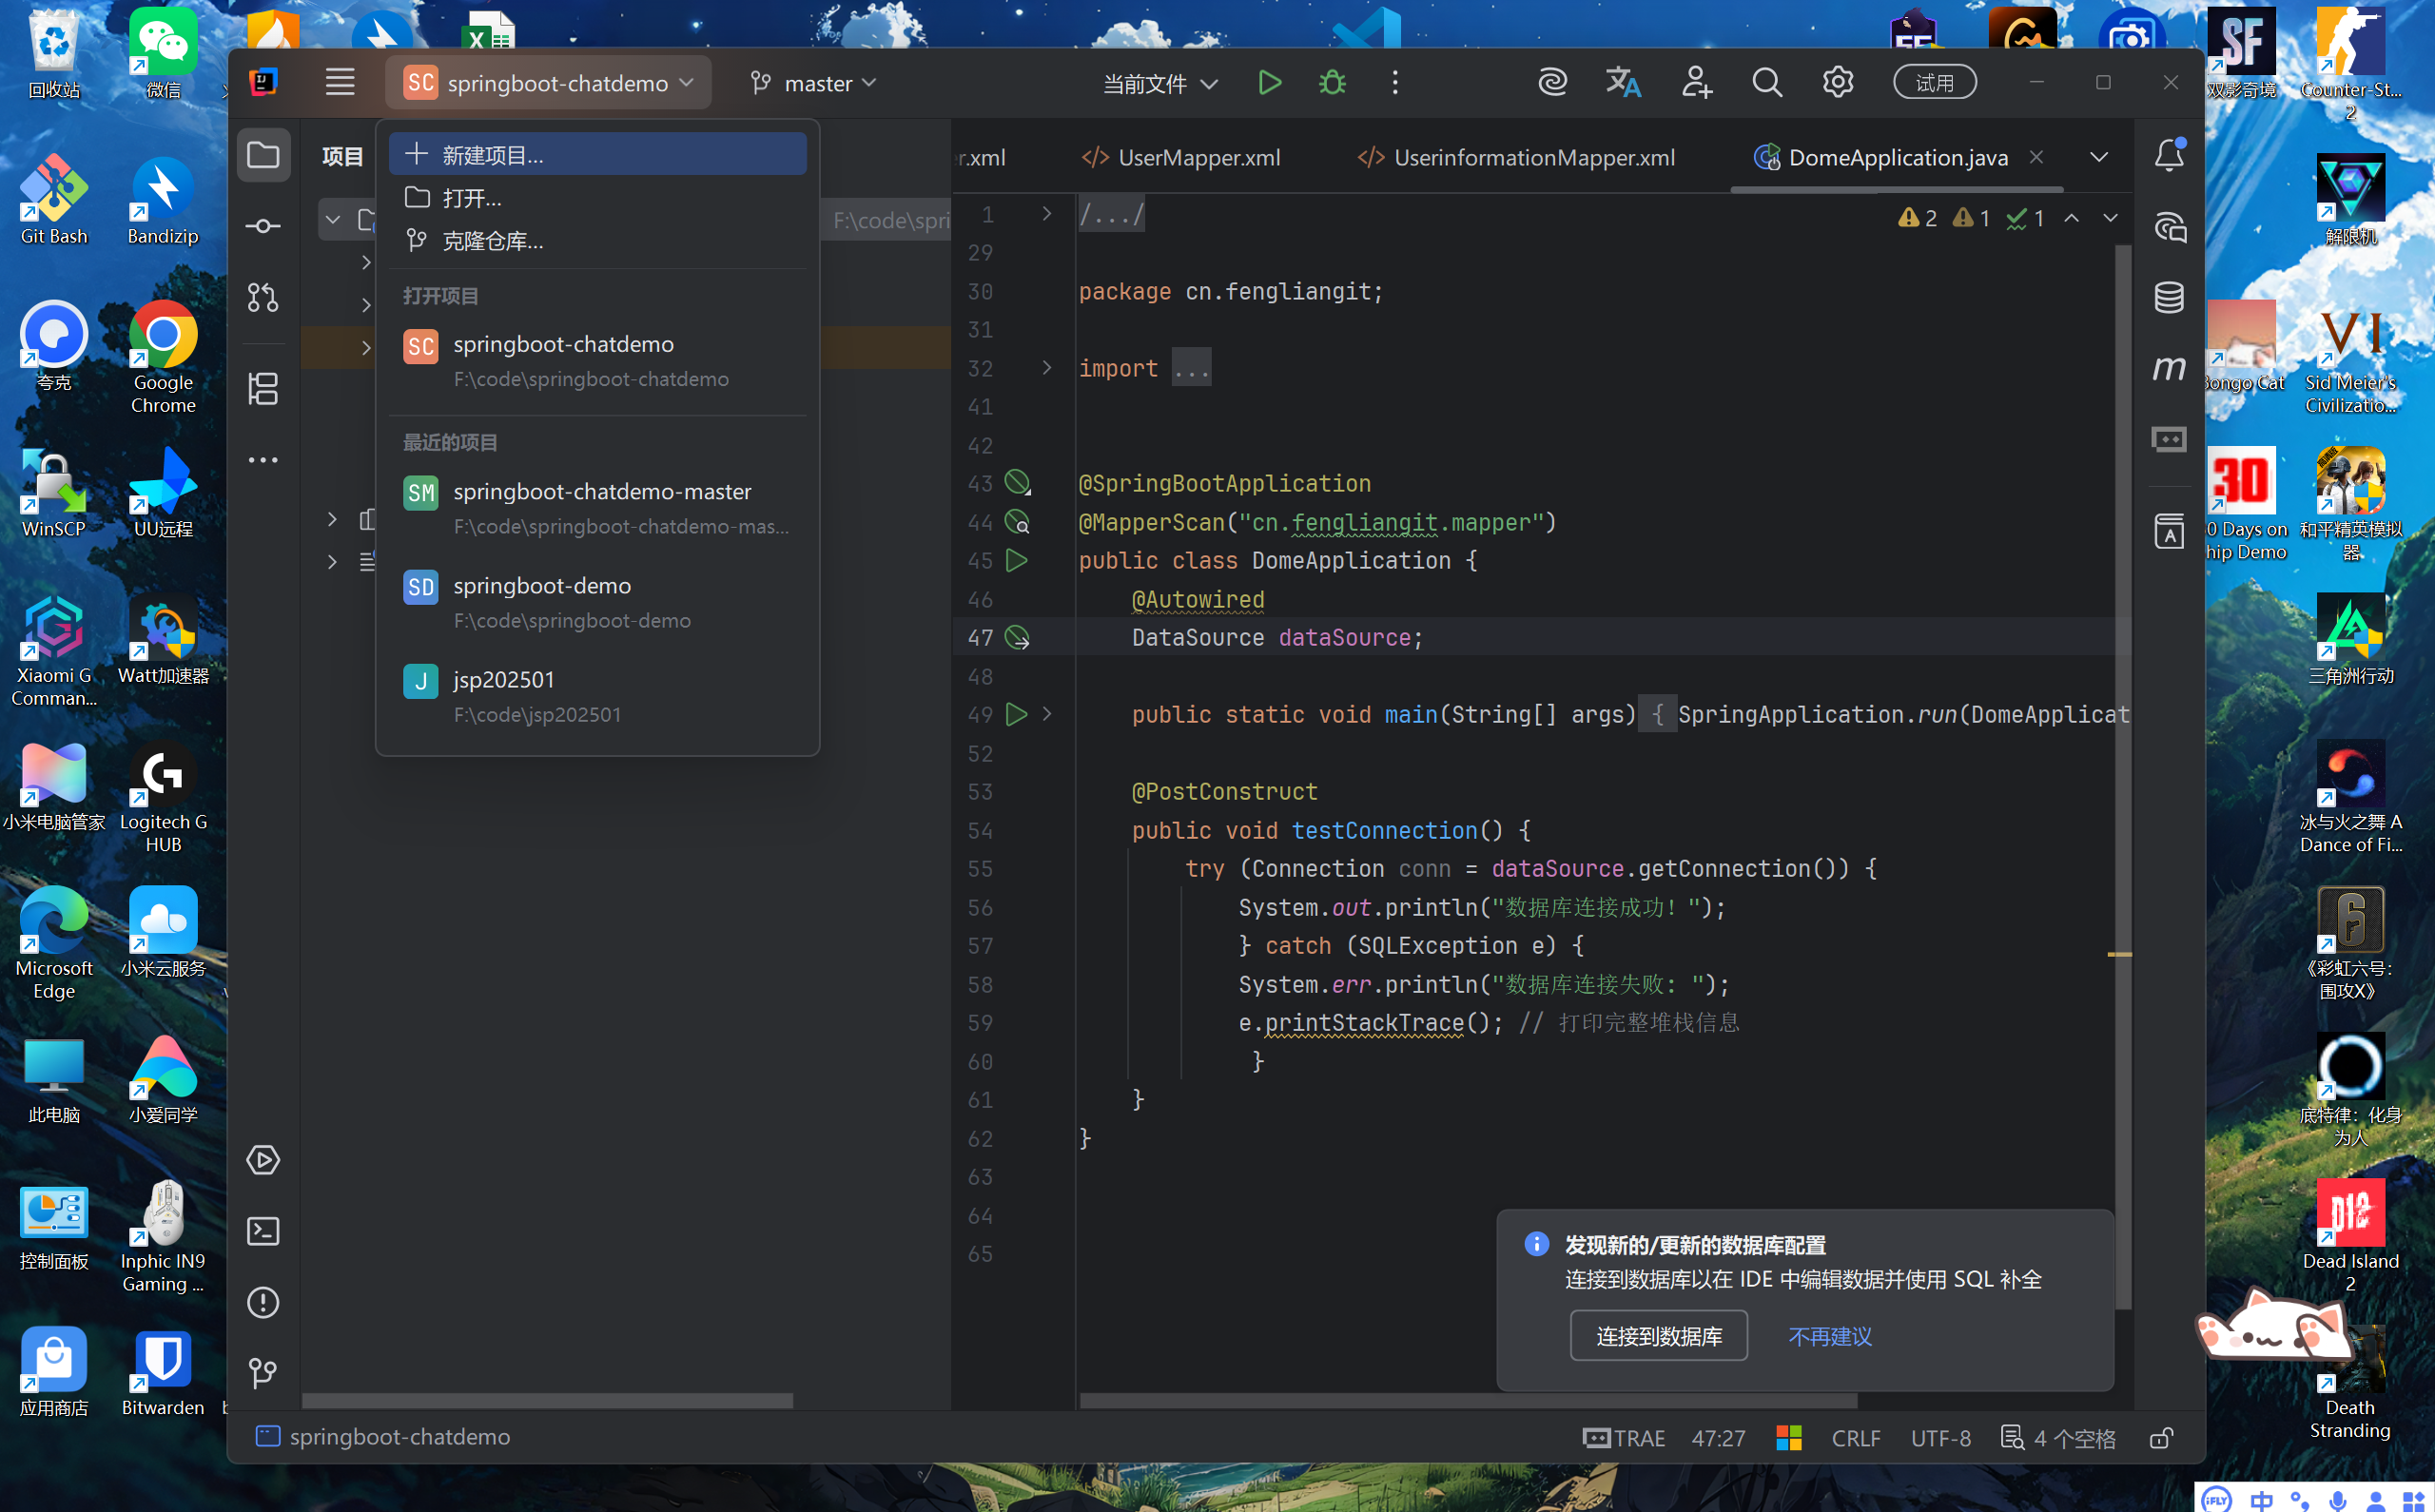
Task: Show the hidden editor tabs dropdown
Action: click(x=2099, y=157)
